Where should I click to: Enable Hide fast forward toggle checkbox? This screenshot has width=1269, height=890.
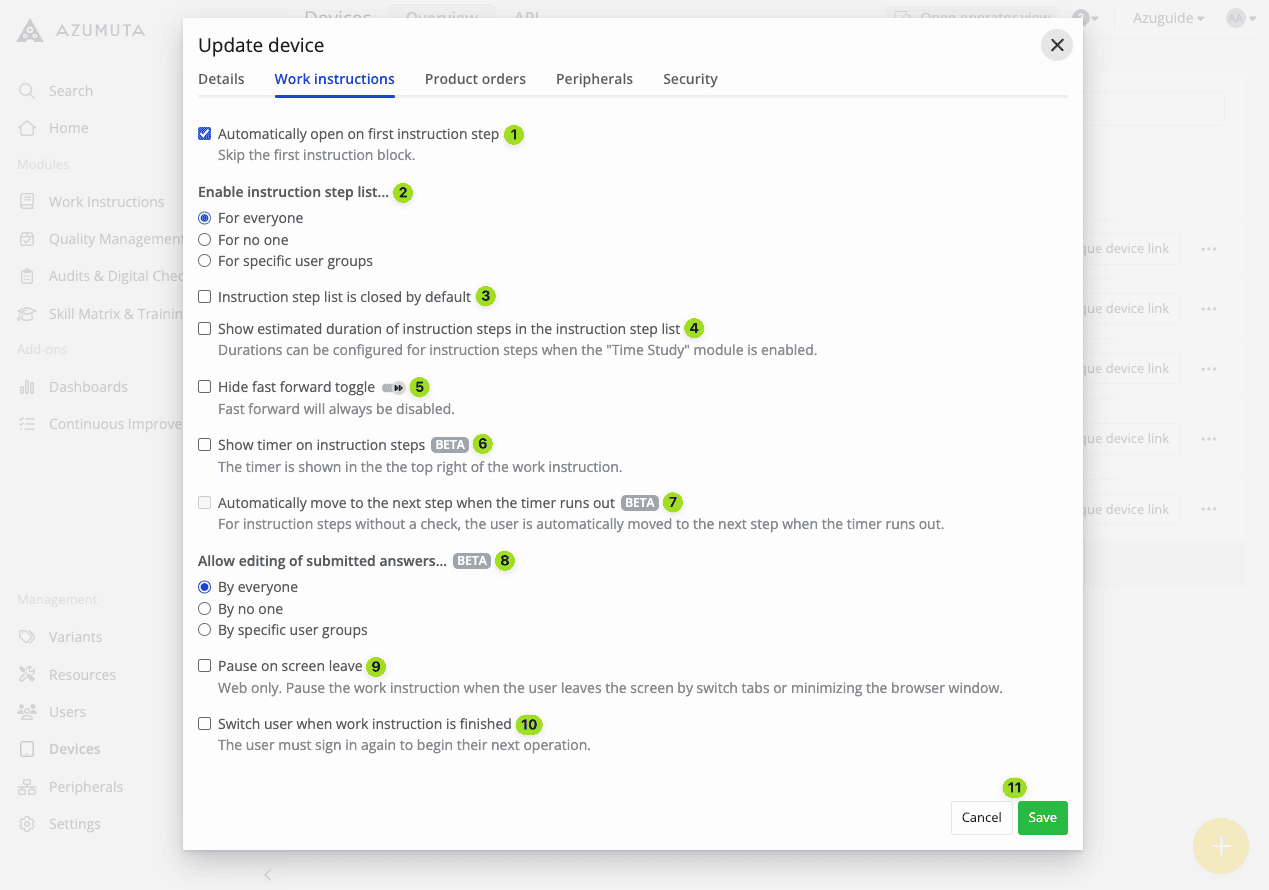click(x=205, y=387)
